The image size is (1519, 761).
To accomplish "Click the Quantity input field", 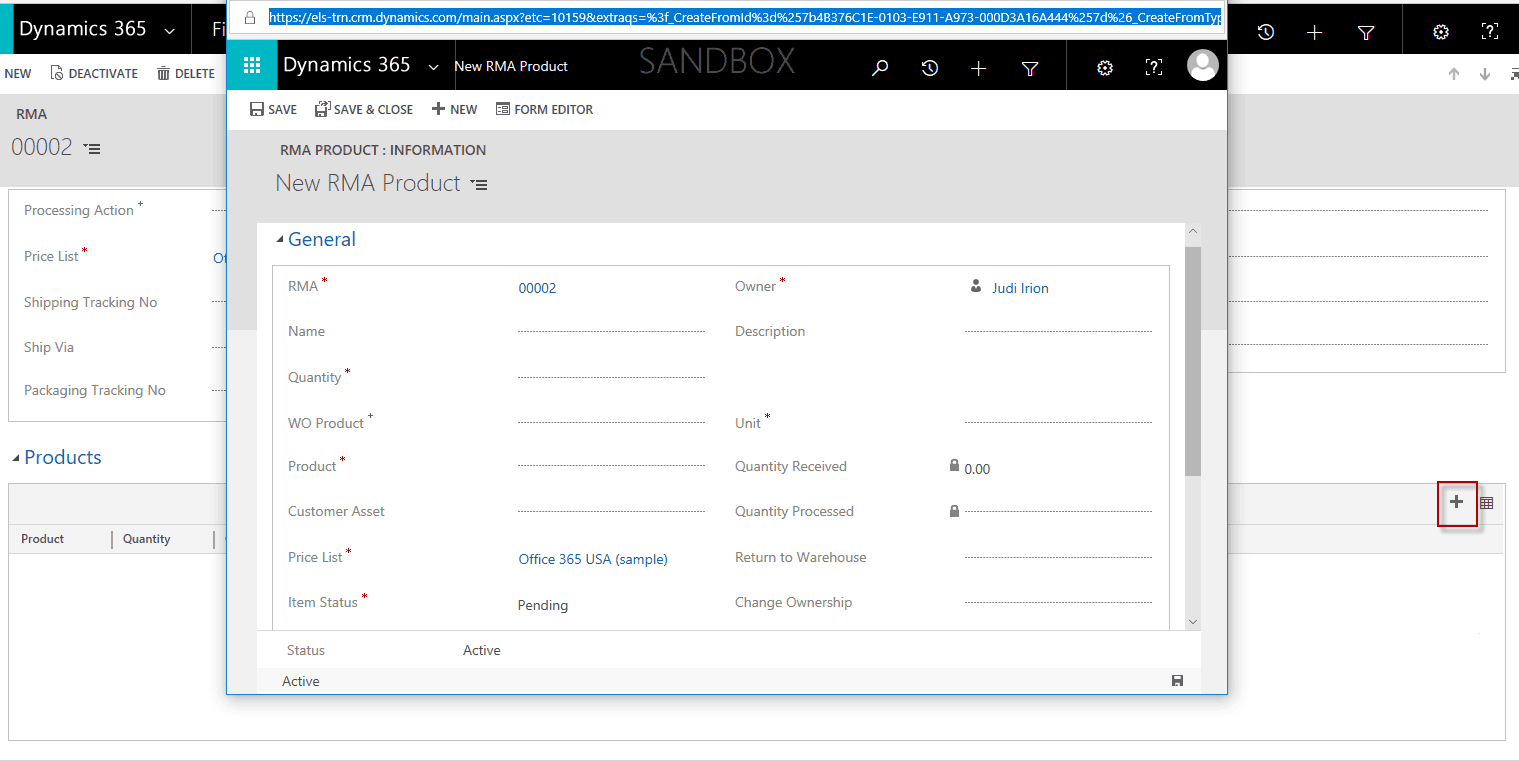I will [611, 377].
